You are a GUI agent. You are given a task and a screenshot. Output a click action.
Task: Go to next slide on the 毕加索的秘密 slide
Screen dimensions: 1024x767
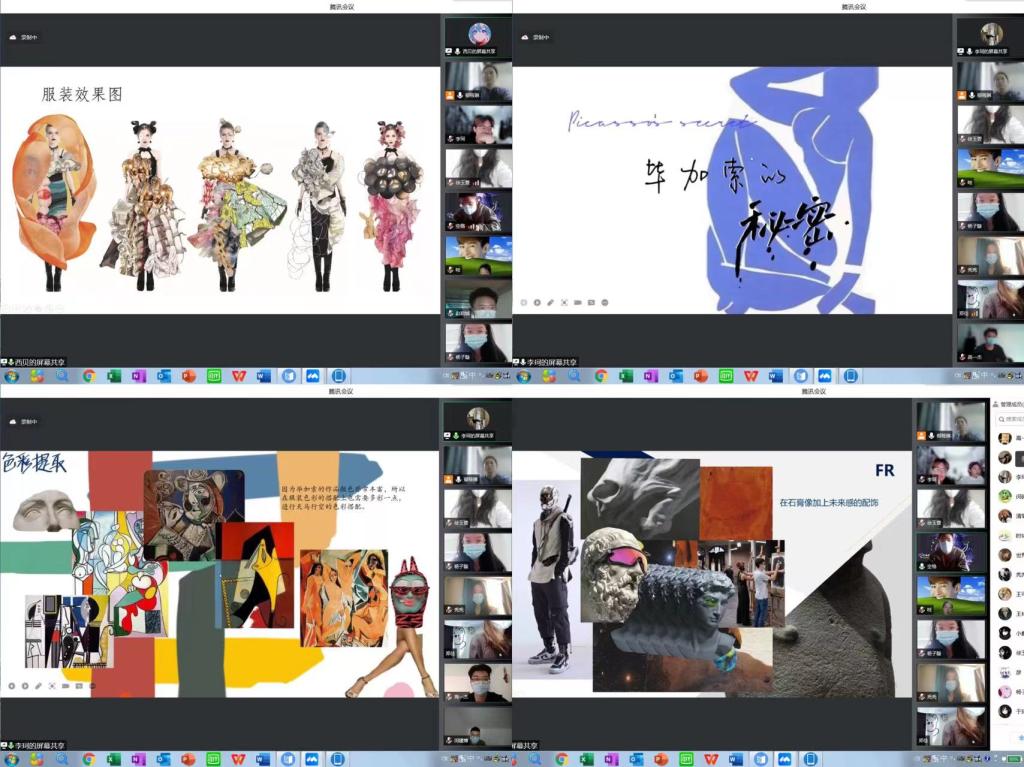tap(537, 302)
